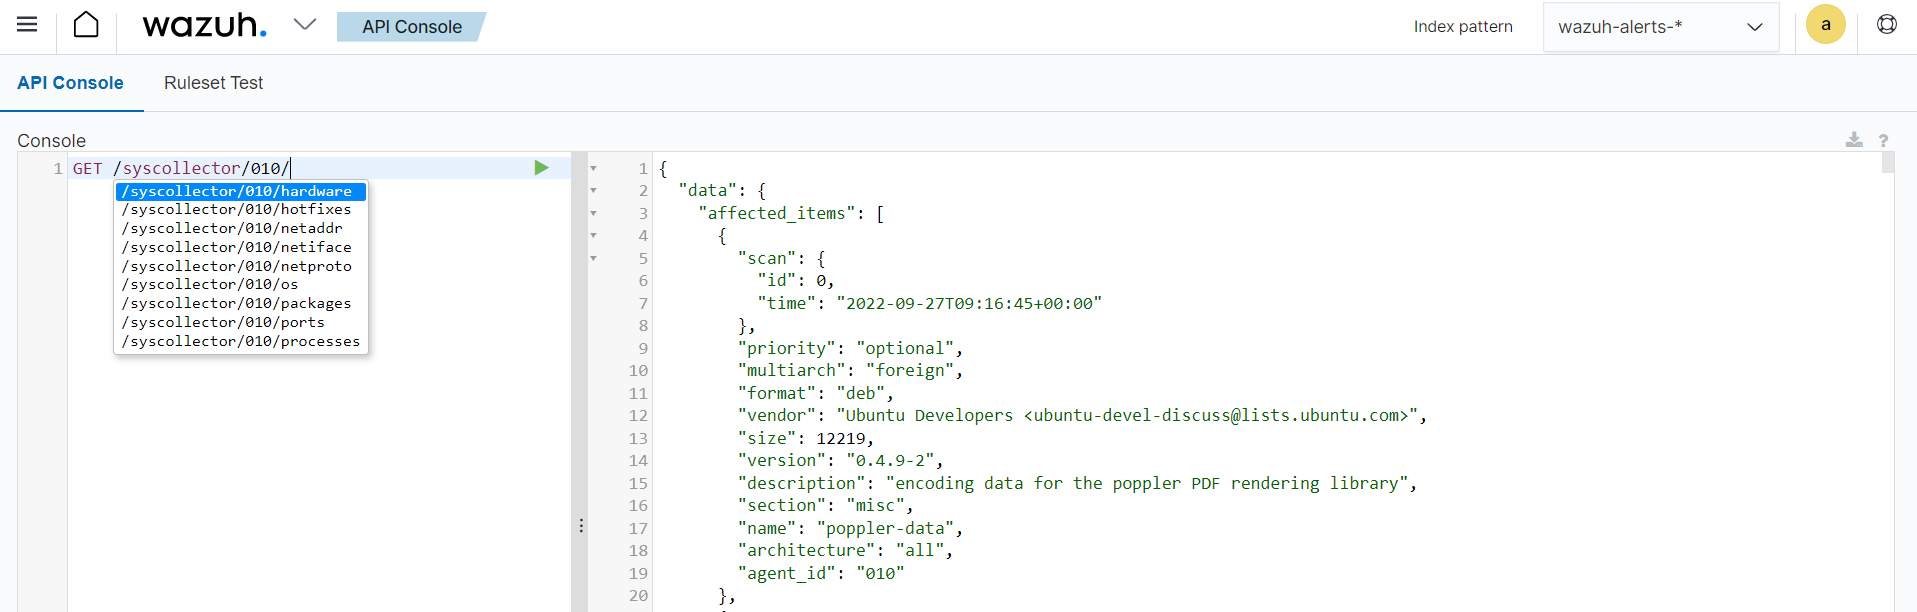The image size is (1917, 612).
Task: Click the "description" encoding data line
Action: click(1077, 483)
